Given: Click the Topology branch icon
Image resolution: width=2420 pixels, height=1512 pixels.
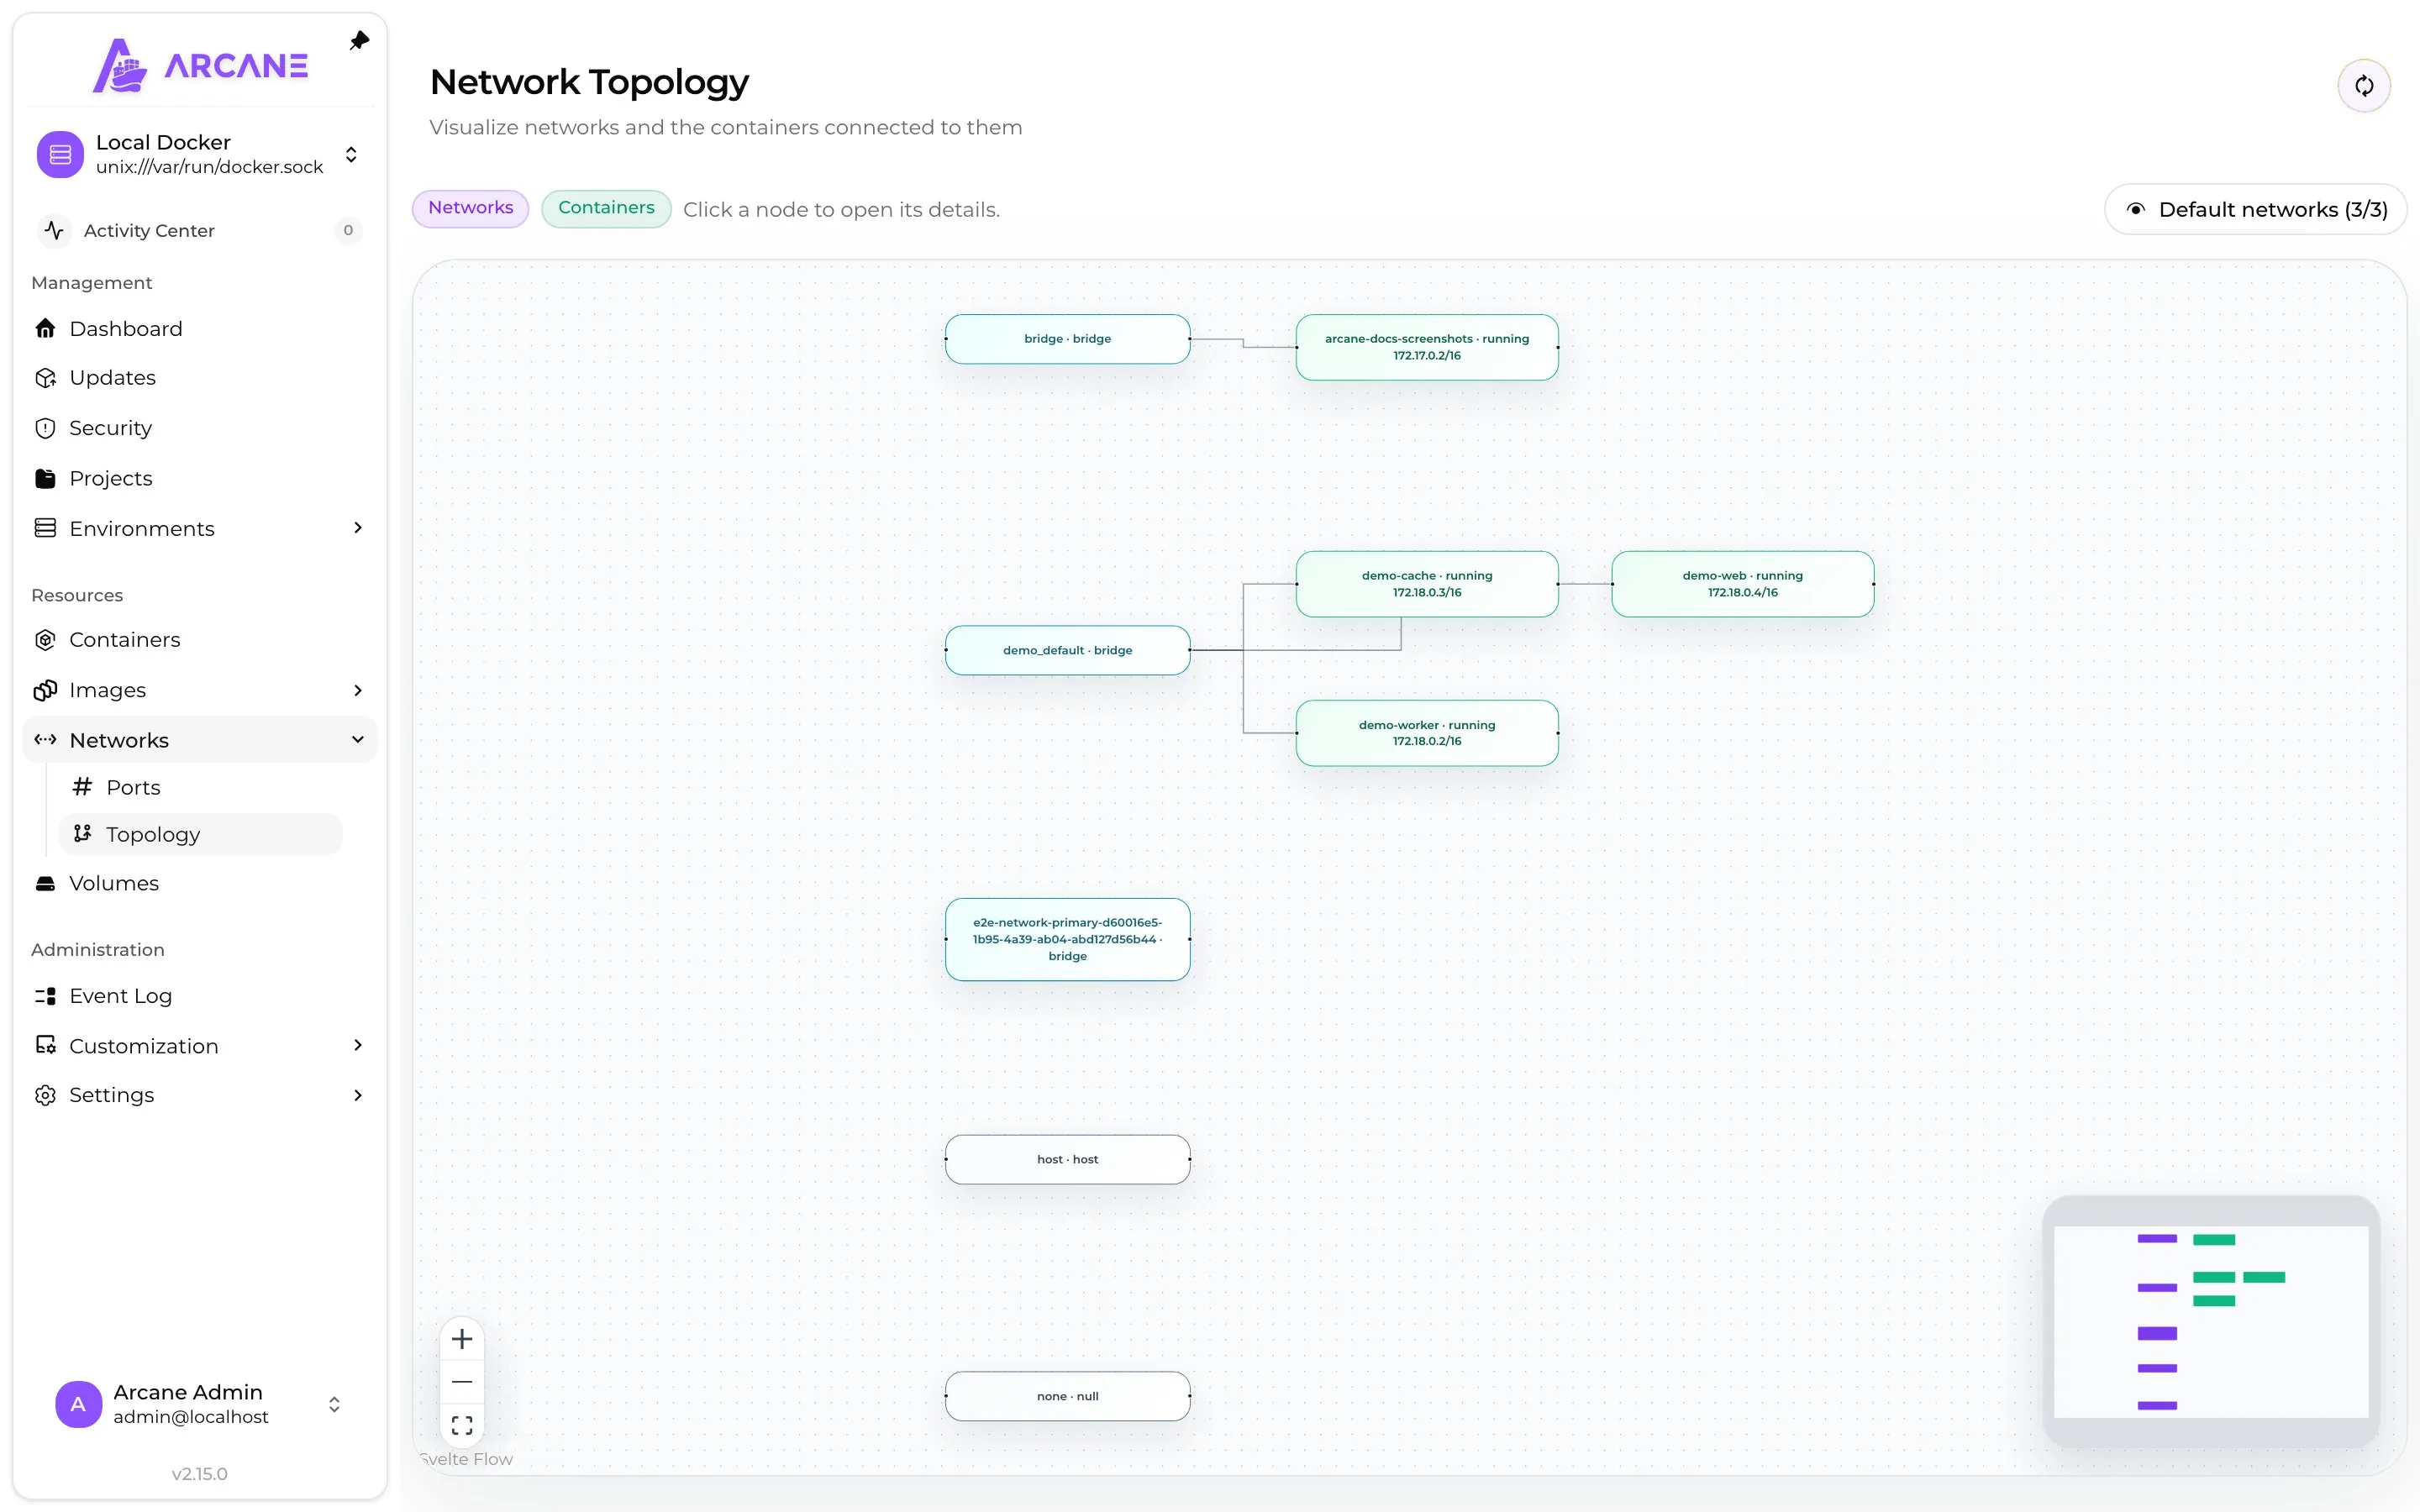Looking at the screenshot, I should (x=82, y=834).
